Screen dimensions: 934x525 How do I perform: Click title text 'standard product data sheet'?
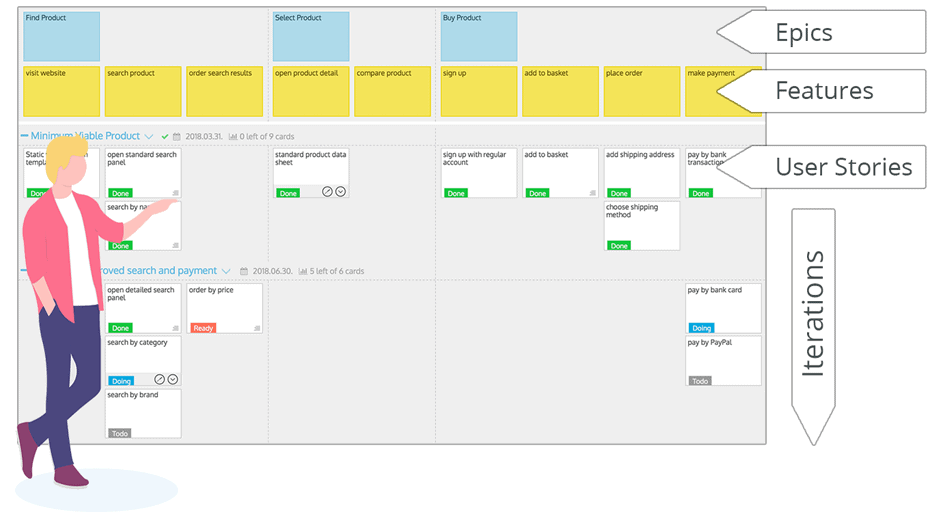(310, 158)
